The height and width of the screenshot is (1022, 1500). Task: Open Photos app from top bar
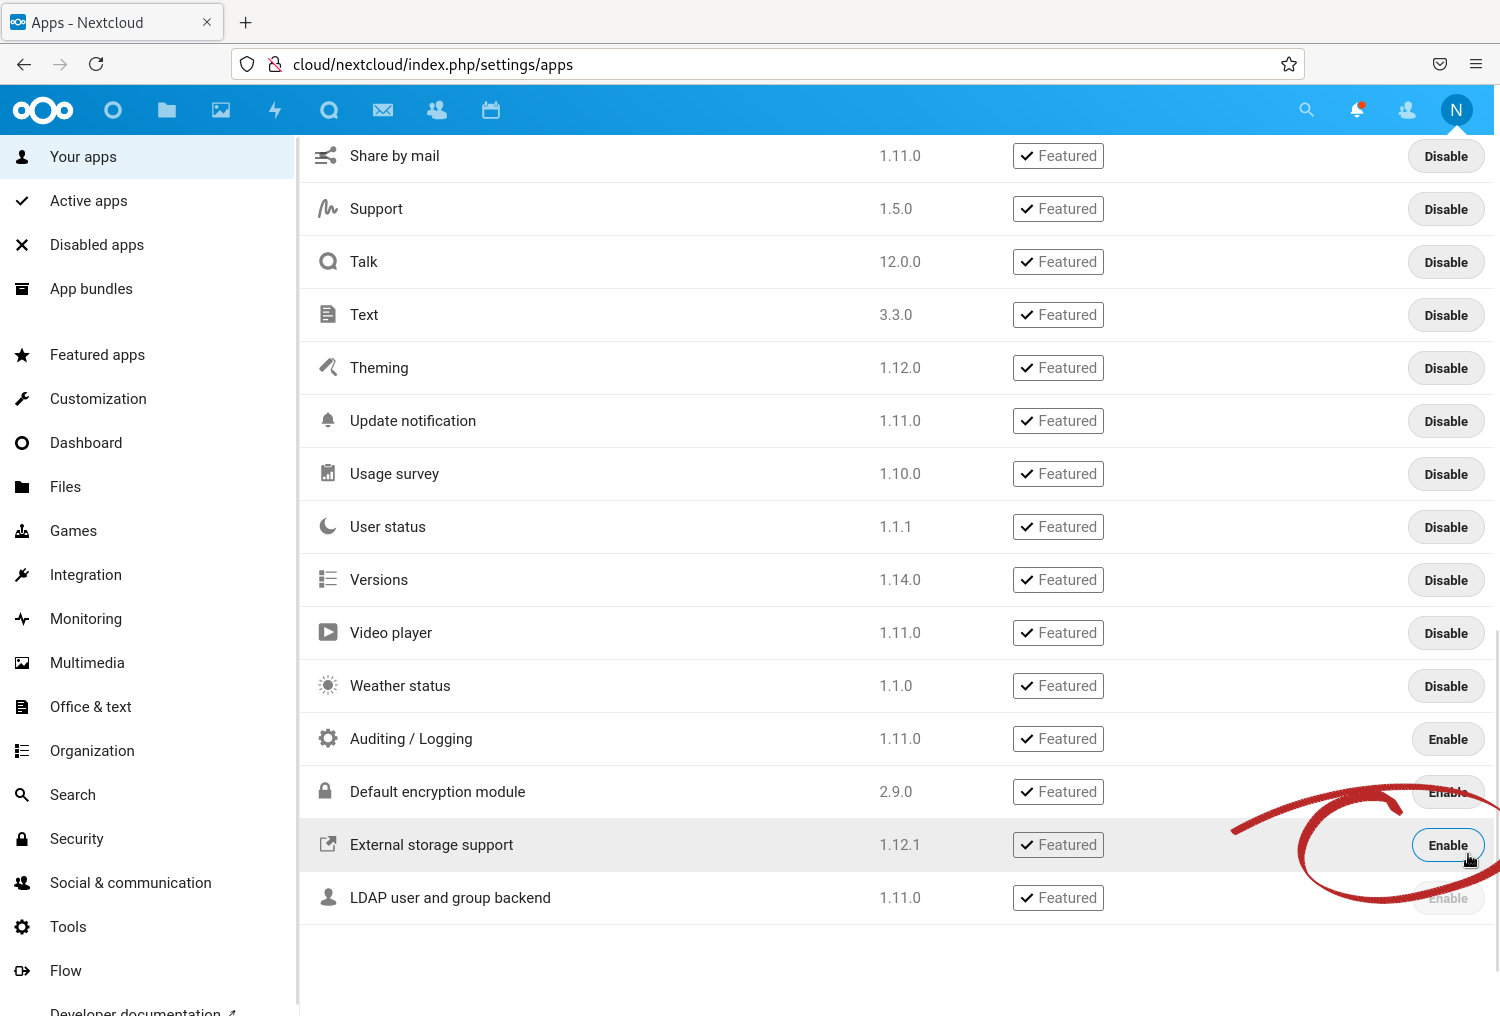tap(221, 110)
